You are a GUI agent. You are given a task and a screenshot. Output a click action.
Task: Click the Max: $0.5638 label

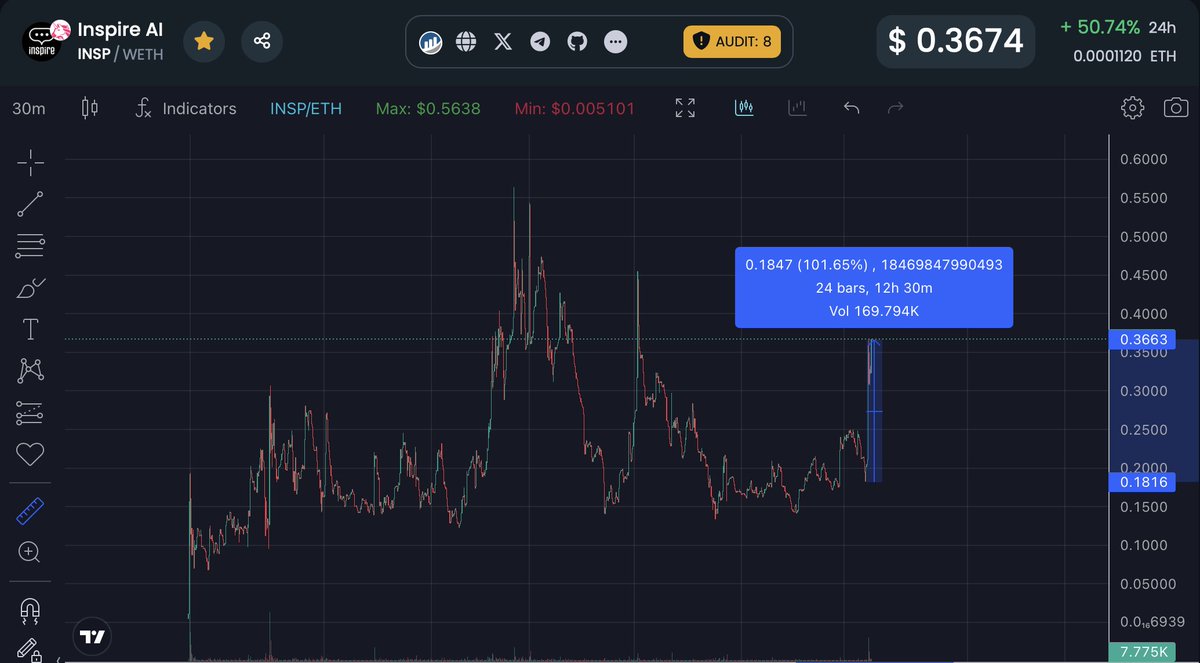428,108
